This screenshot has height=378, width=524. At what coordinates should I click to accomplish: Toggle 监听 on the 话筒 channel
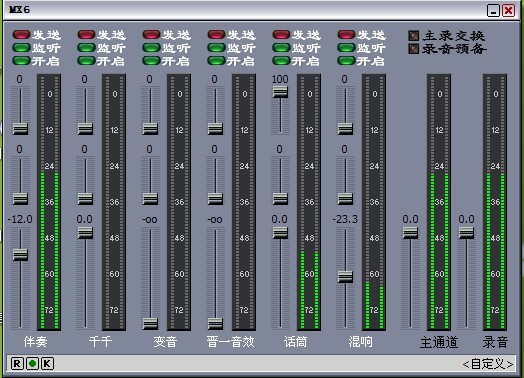(x=281, y=48)
